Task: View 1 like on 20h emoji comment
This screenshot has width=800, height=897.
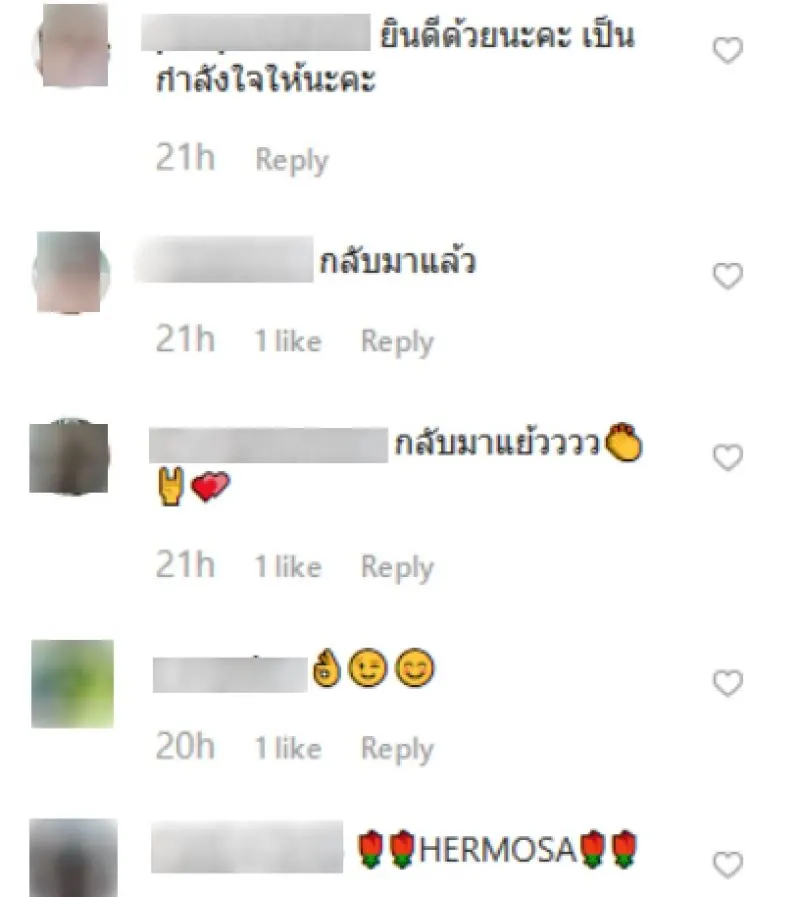Action: tap(288, 748)
